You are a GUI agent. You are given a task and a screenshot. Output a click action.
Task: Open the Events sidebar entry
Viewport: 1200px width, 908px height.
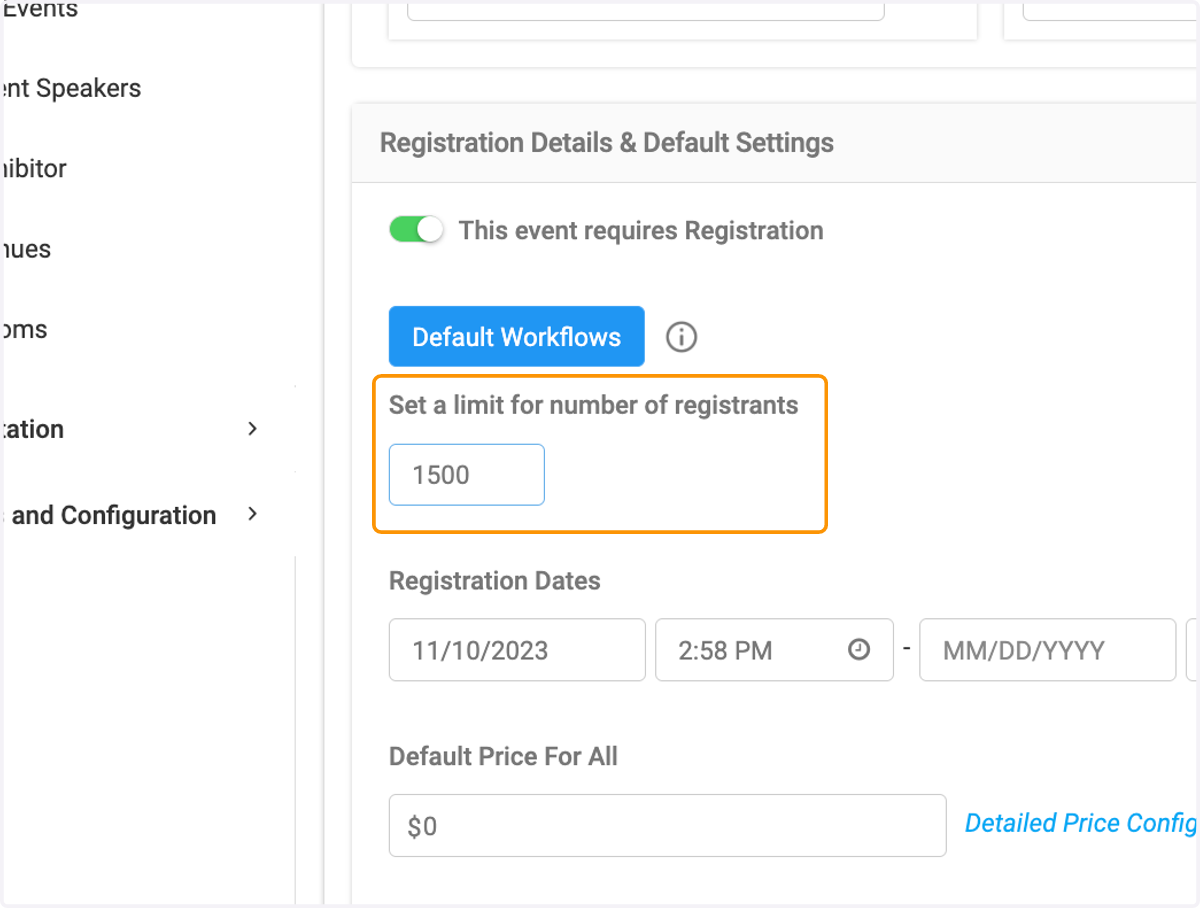coord(40,11)
